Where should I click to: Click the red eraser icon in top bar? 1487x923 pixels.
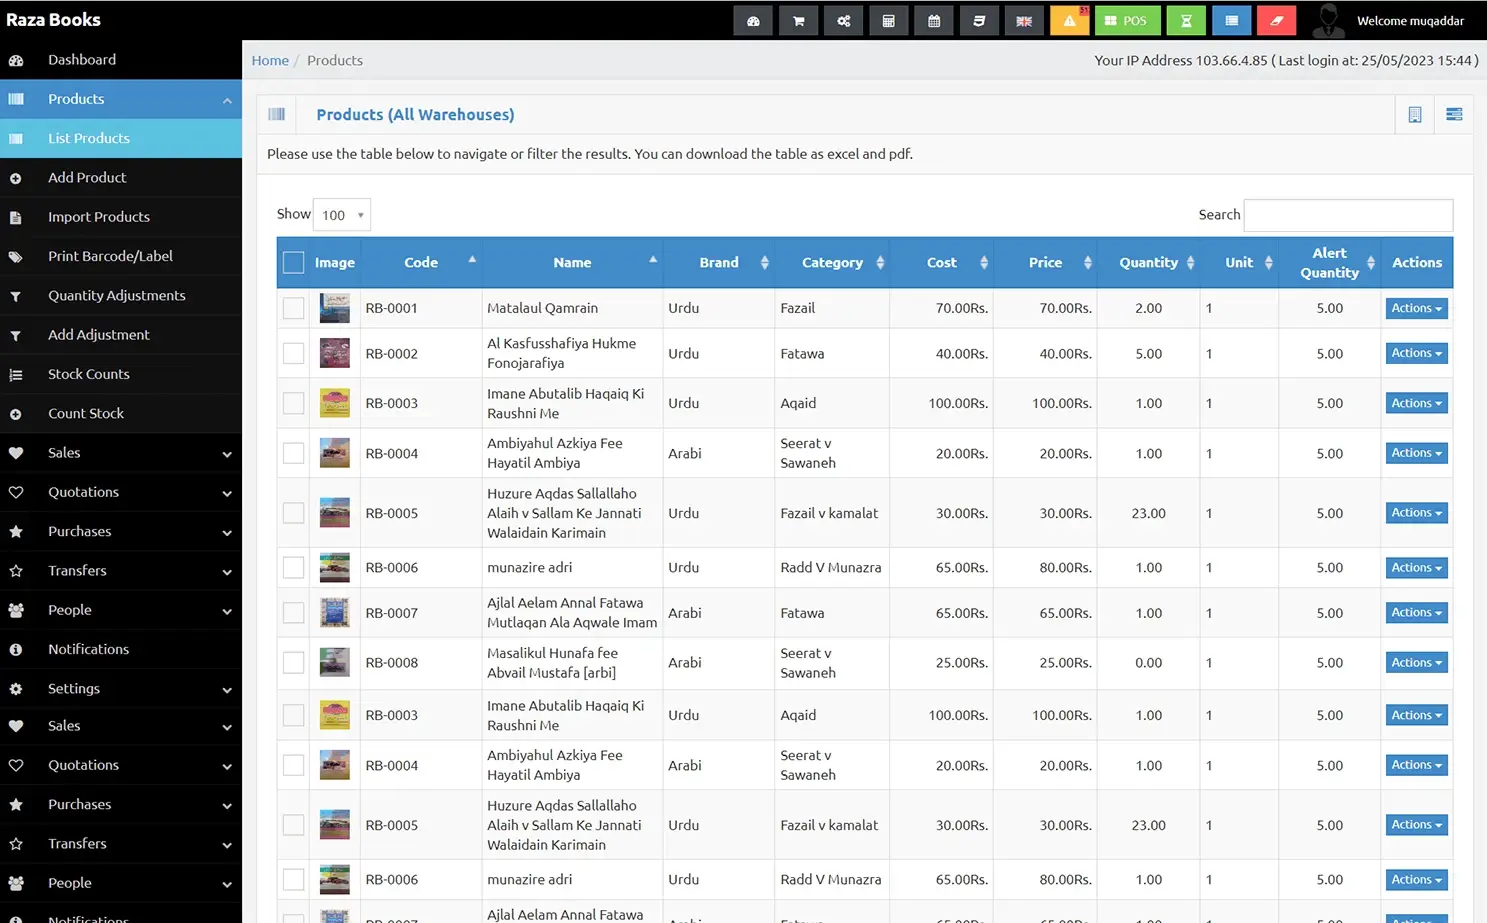point(1276,20)
